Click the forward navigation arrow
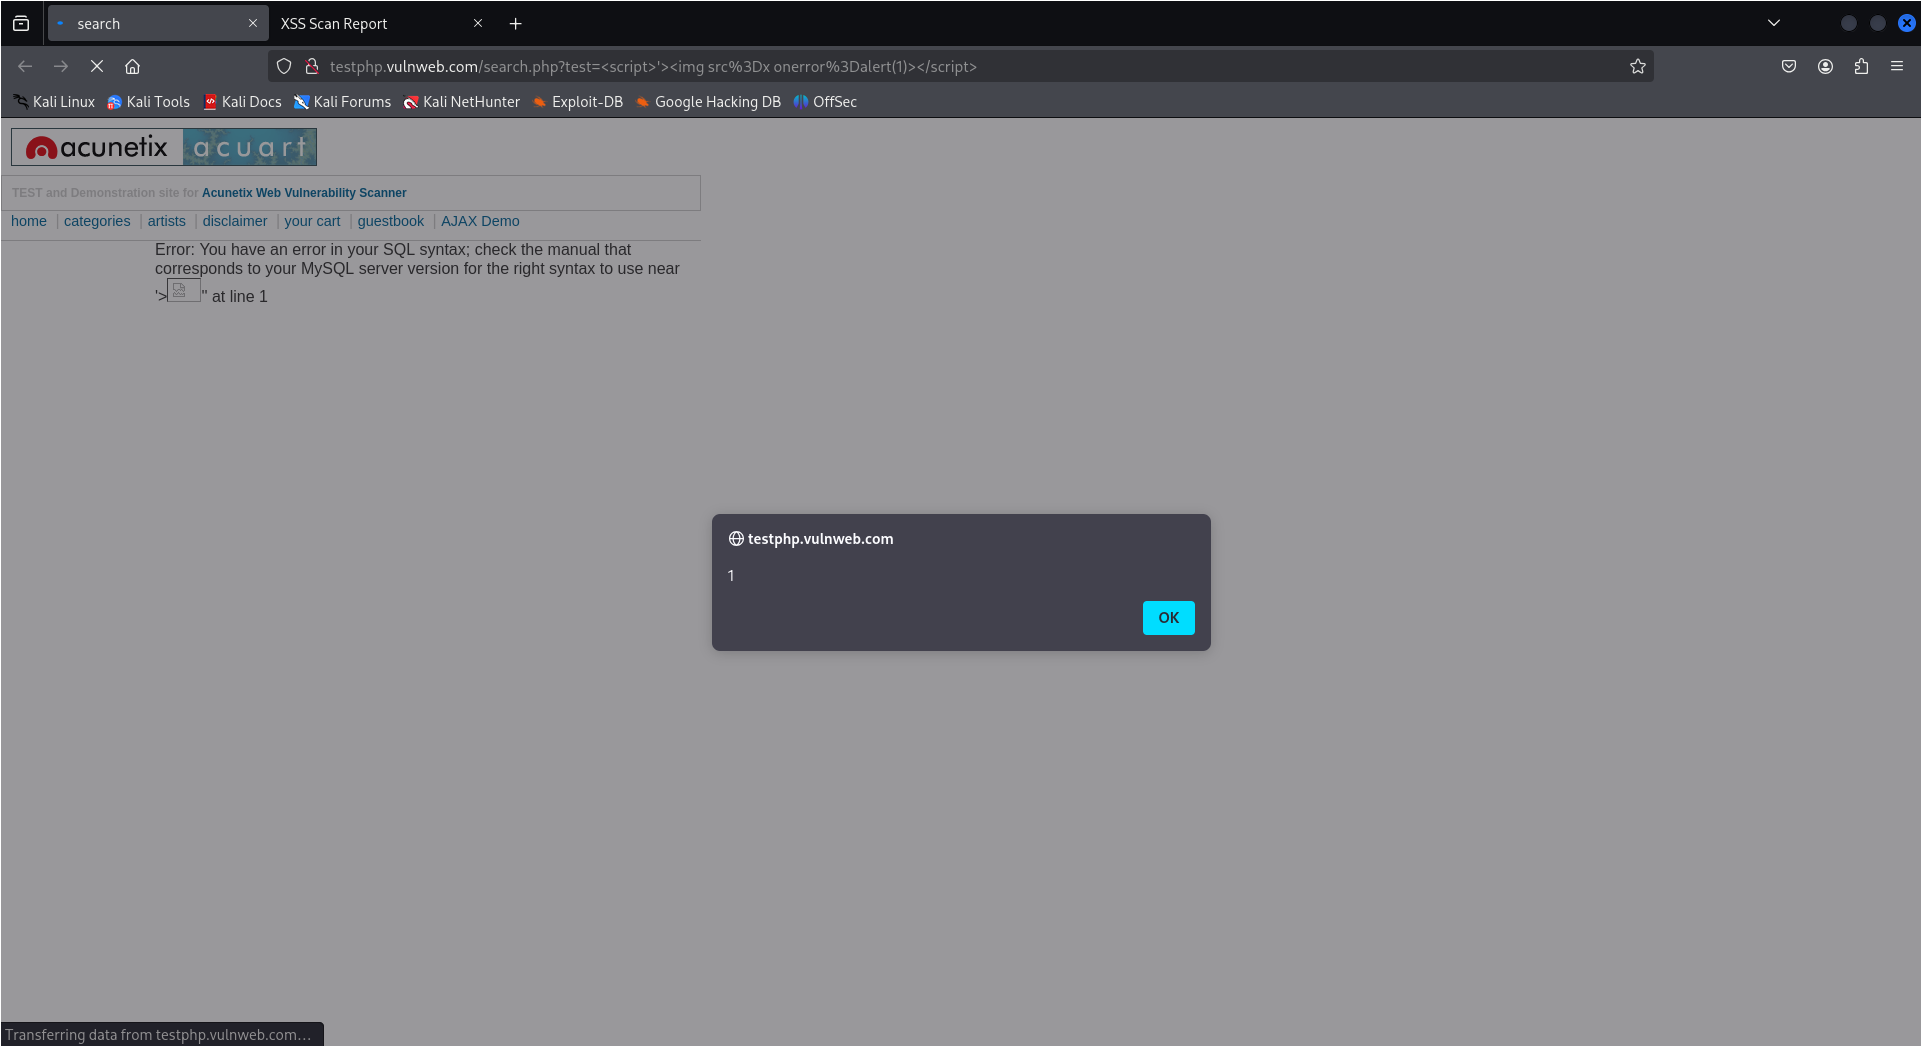 [x=61, y=66]
